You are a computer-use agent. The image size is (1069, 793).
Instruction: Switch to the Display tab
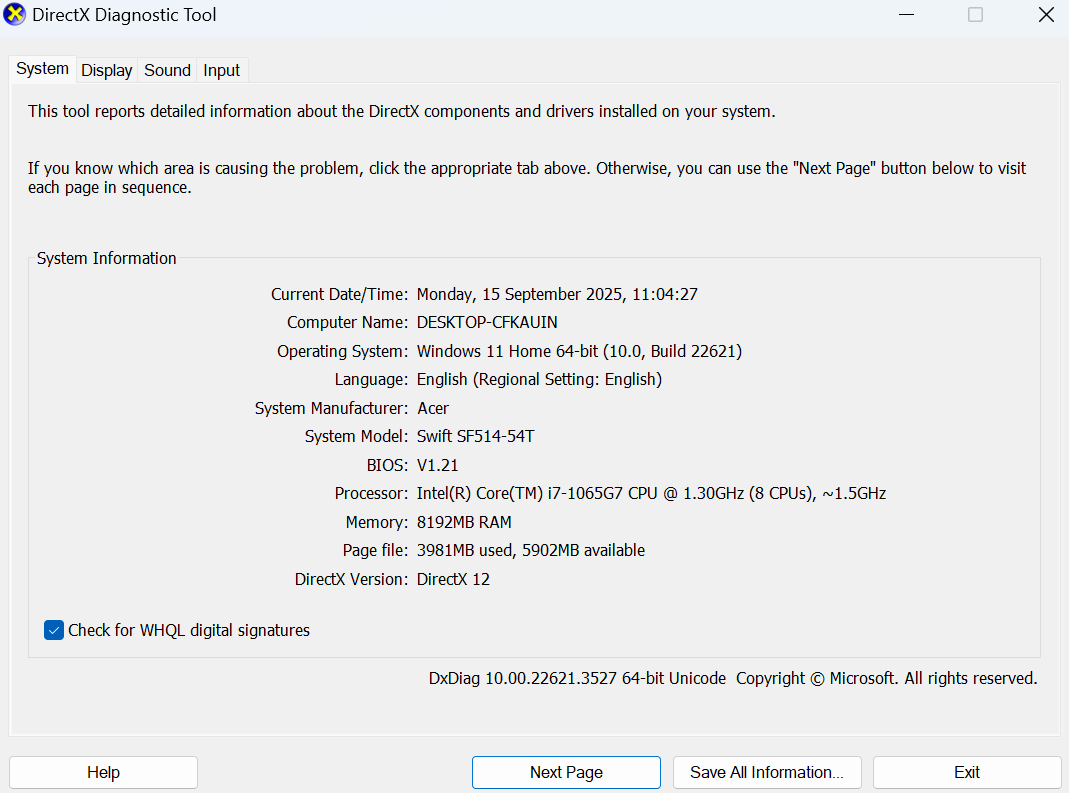click(107, 70)
